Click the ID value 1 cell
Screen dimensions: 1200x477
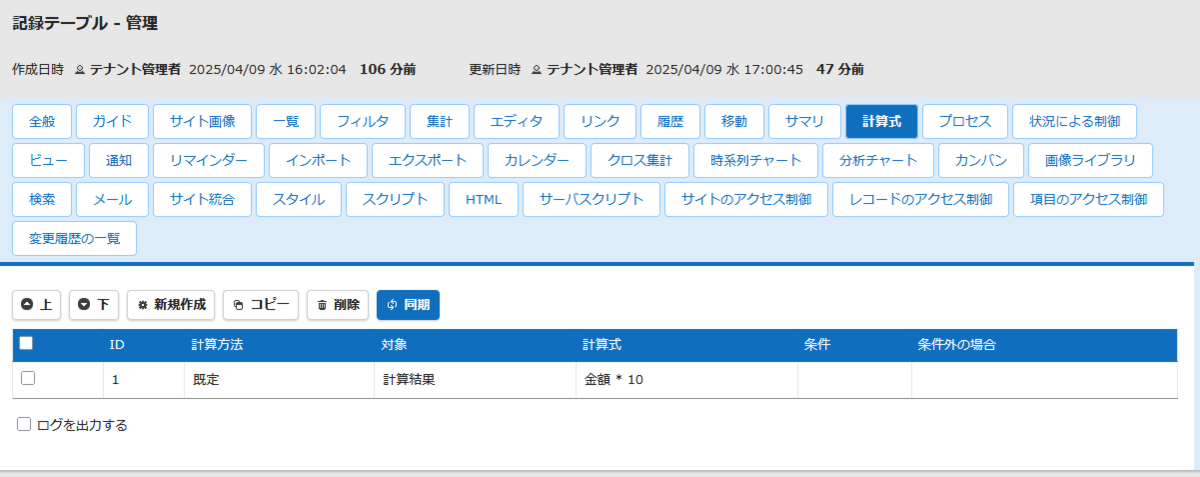point(143,380)
